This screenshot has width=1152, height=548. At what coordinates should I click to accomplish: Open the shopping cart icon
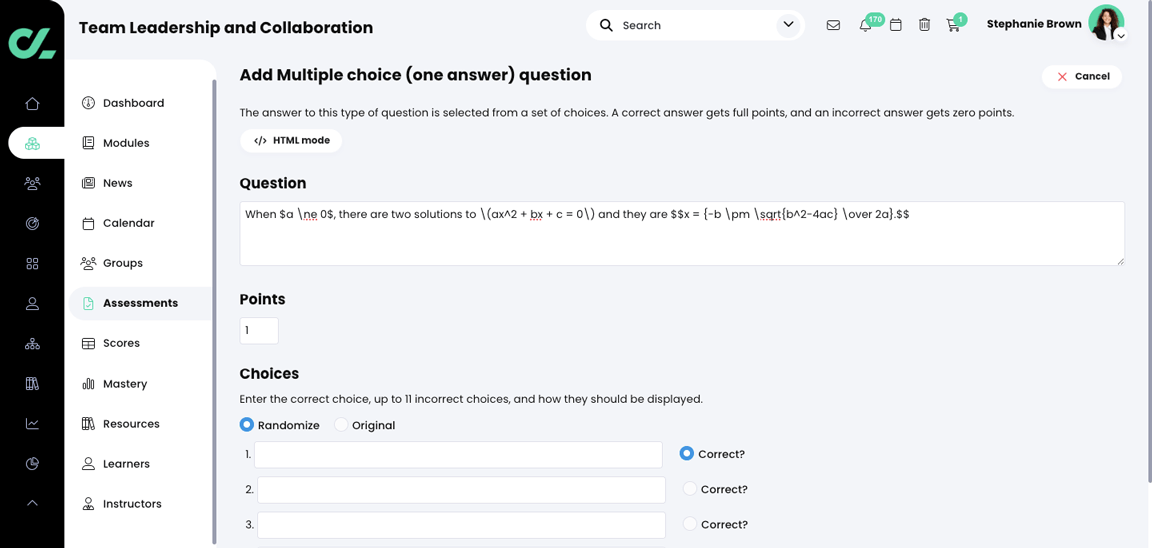click(954, 26)
